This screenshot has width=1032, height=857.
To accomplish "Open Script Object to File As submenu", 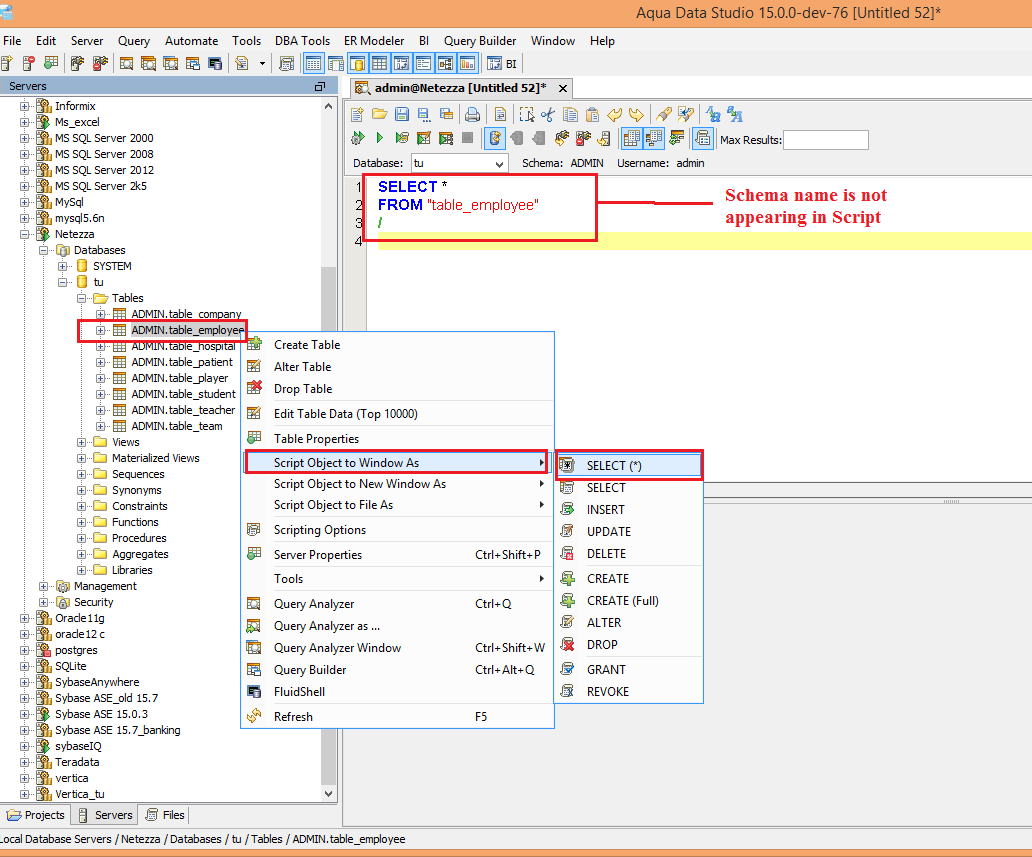I will coord(398,505).
